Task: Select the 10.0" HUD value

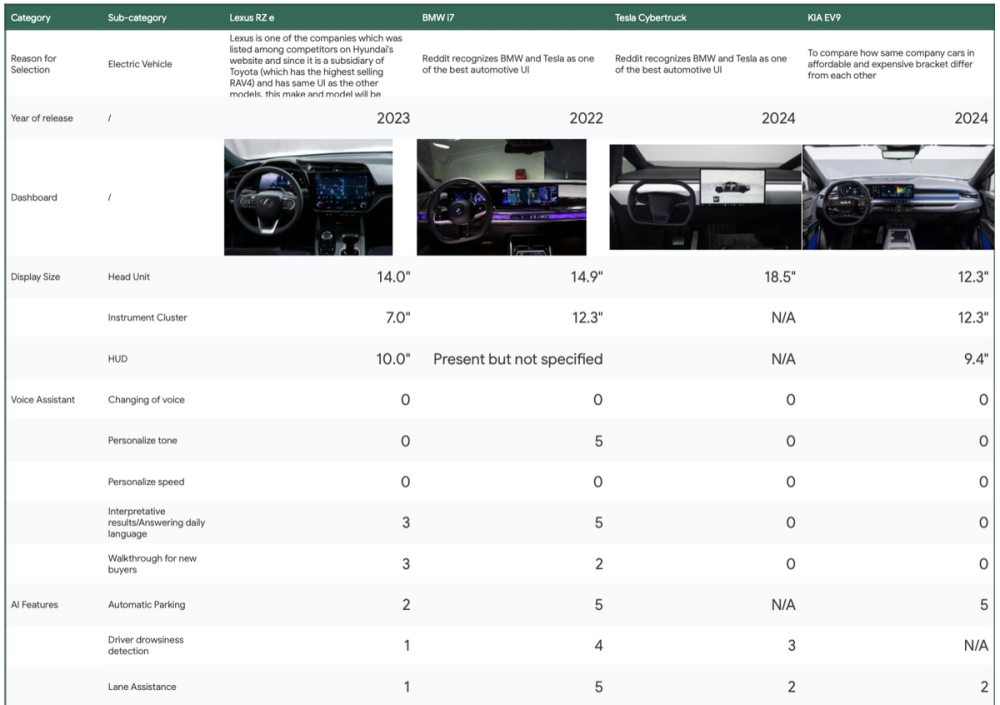Action: [393, 359]
